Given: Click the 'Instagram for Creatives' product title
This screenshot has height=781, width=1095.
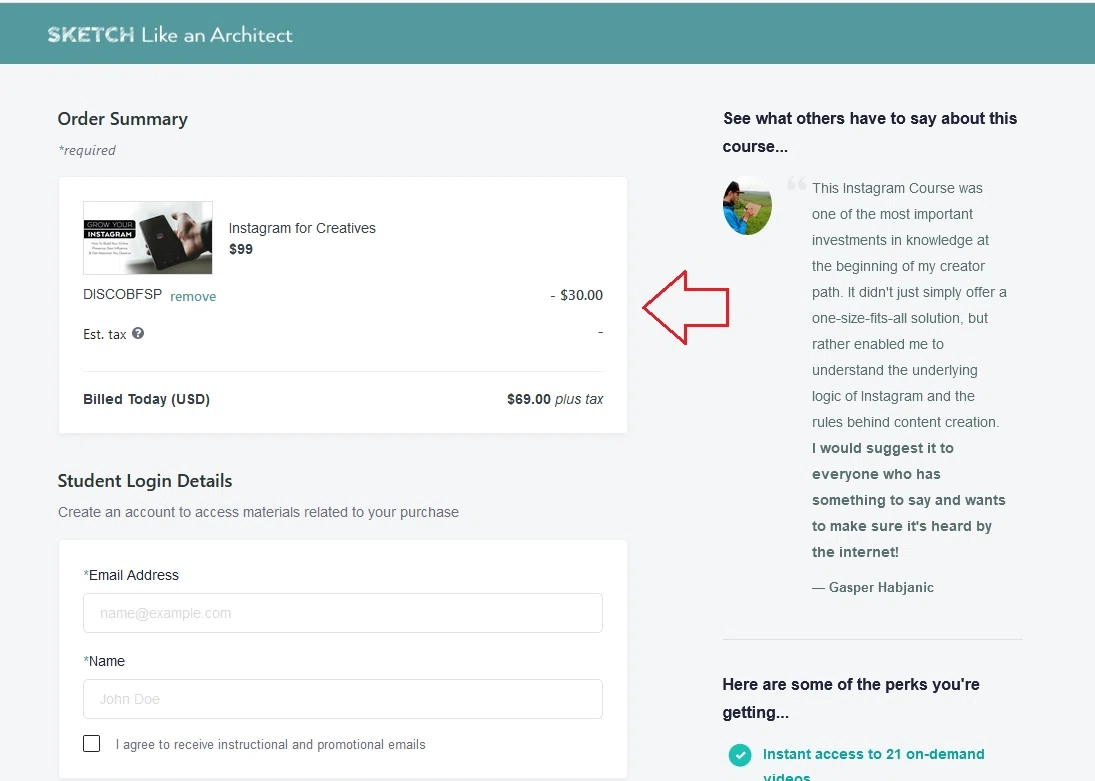Looking at the screenshot, I should click(x=302, y=228).
